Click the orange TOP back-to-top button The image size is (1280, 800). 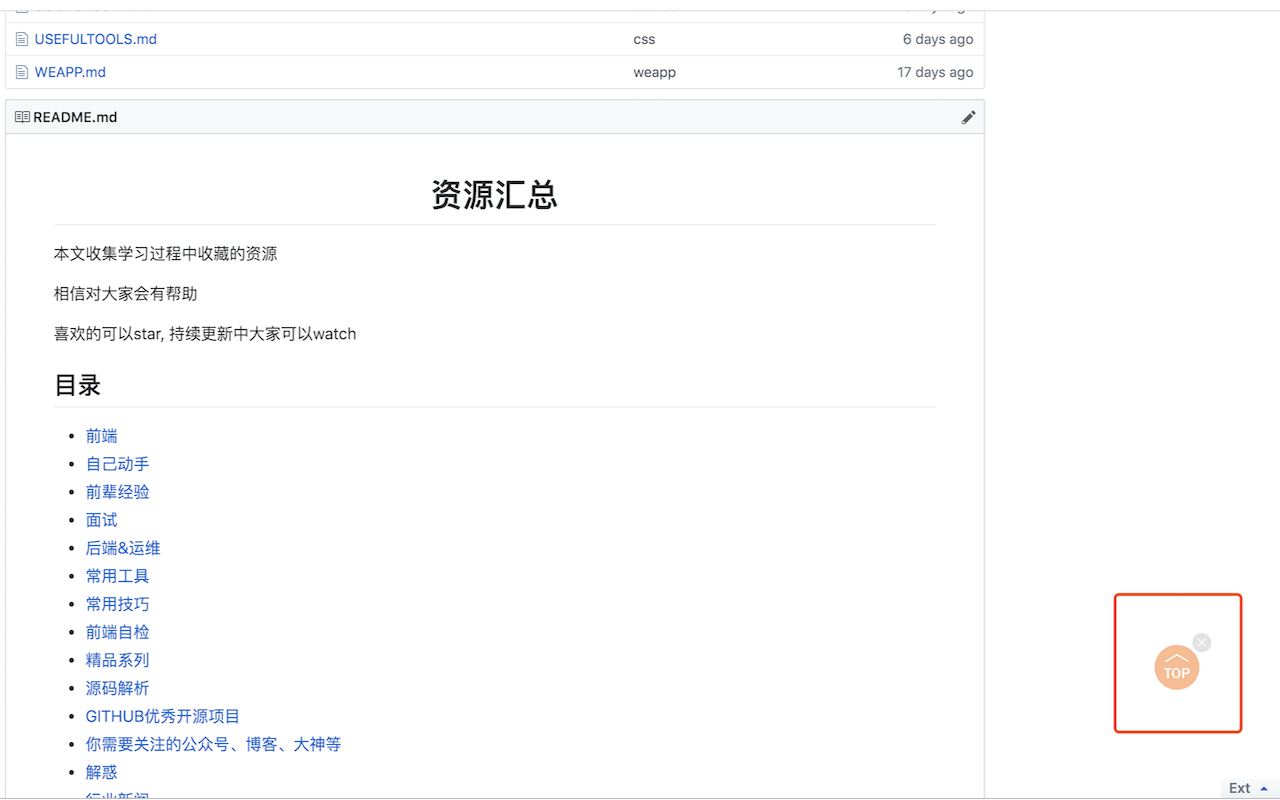click(x=1177, y=668)
